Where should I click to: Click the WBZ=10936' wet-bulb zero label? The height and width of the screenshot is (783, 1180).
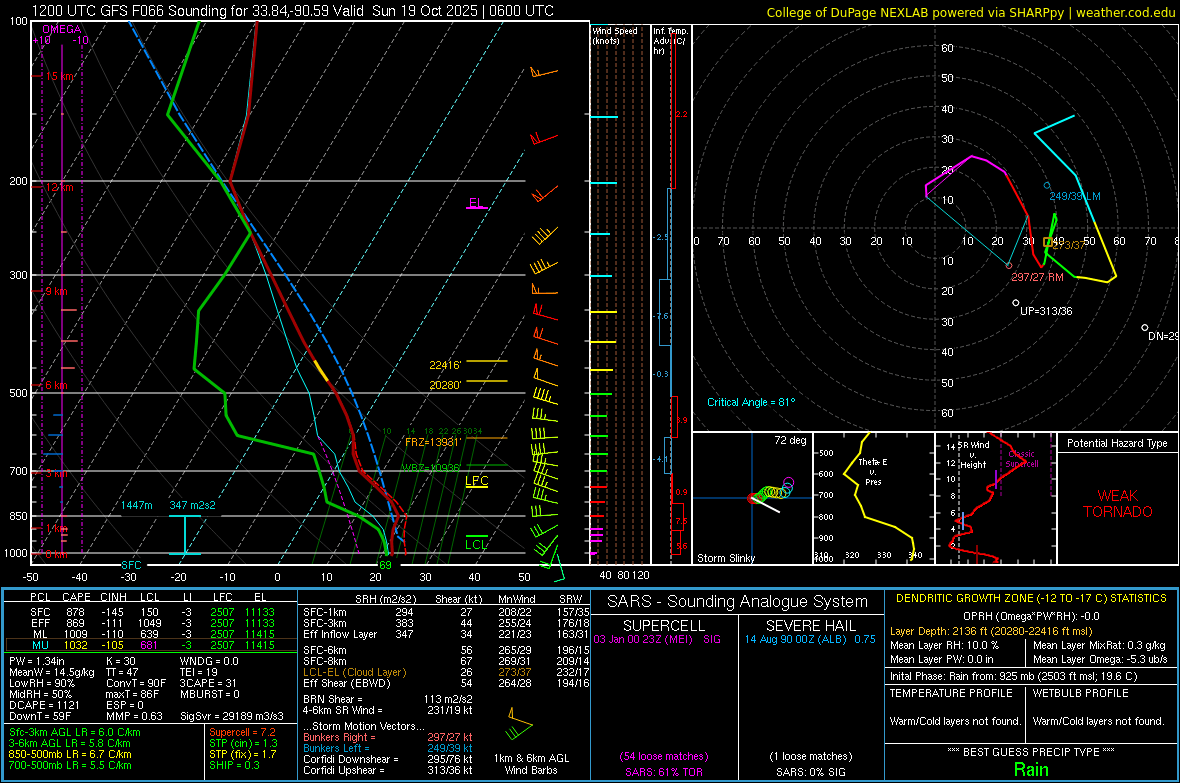coord(430,468)
